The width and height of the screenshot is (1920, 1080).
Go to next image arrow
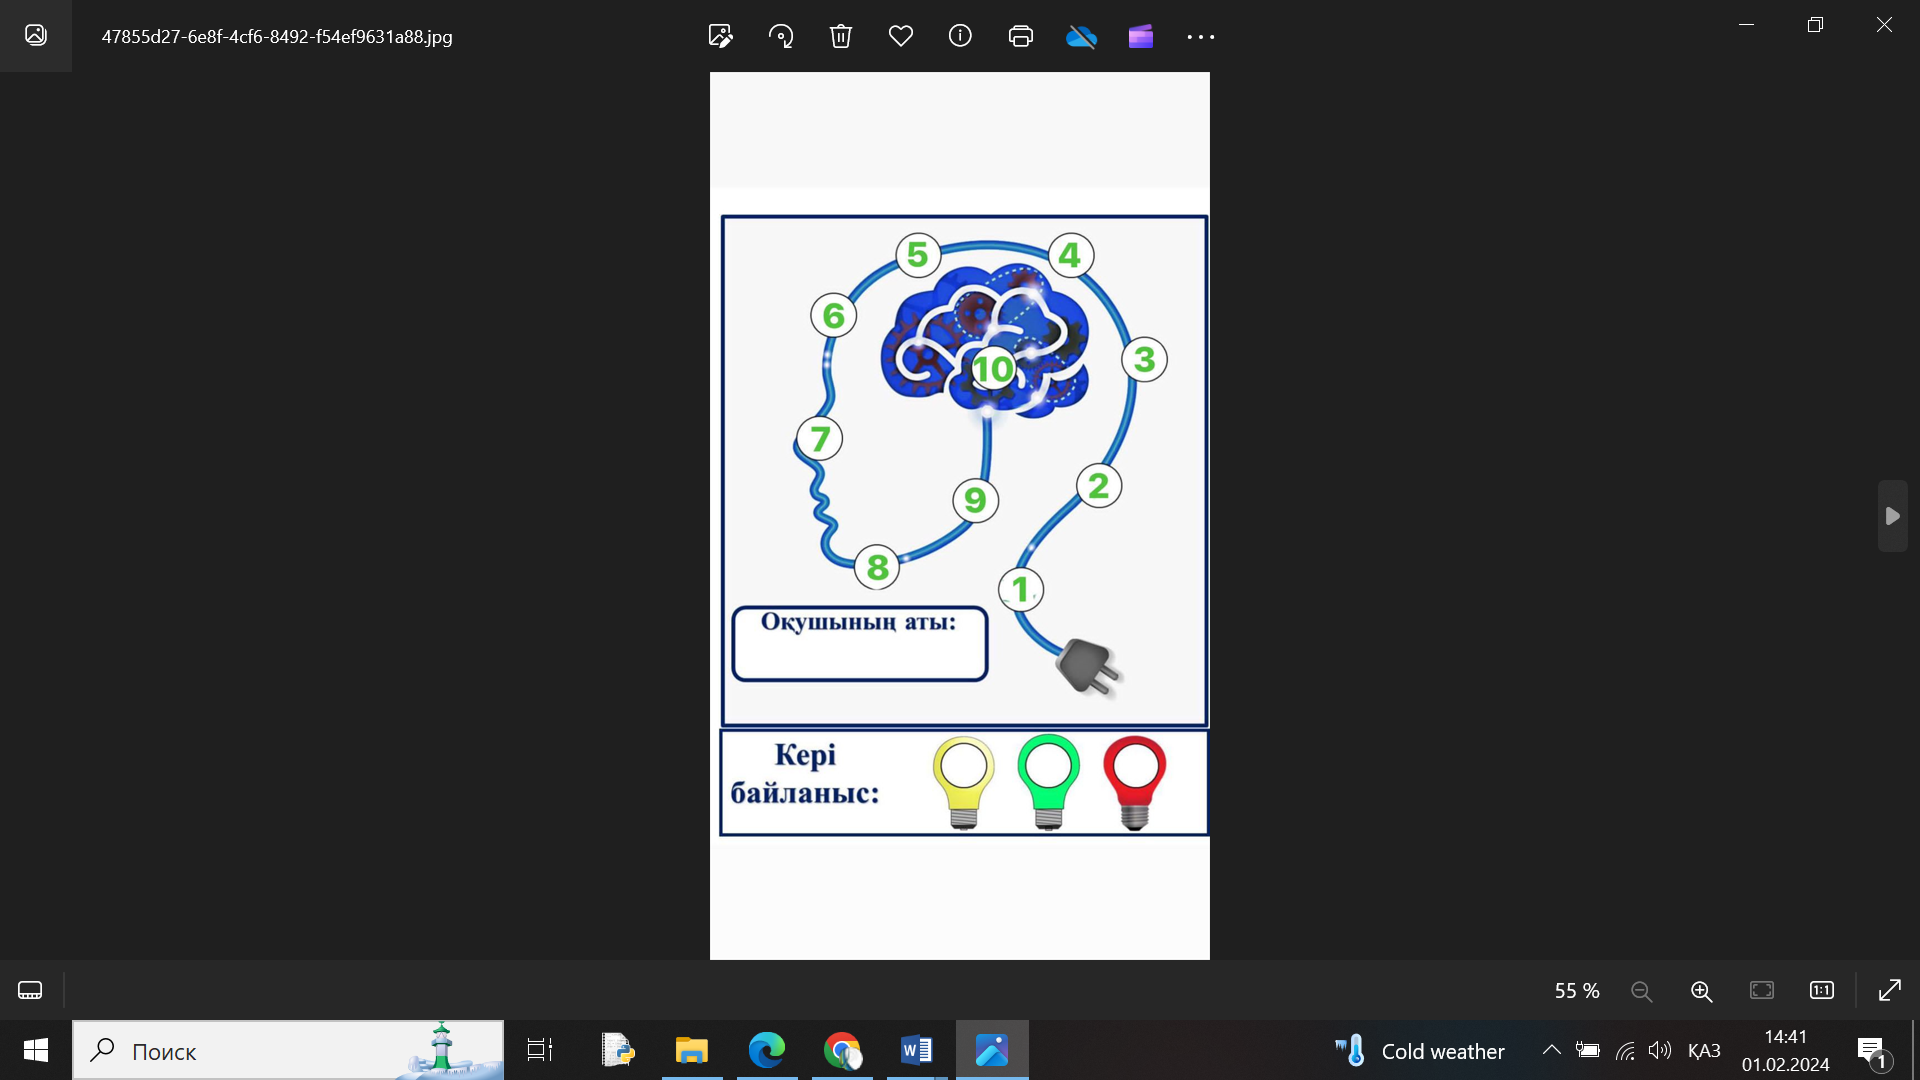pos(1892,516)
